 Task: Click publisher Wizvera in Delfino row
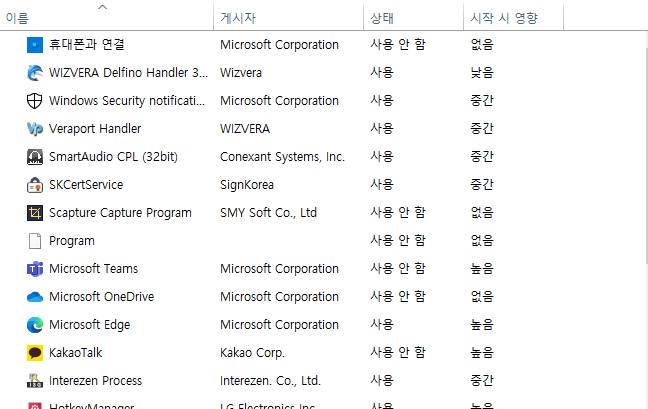point(241,73)
